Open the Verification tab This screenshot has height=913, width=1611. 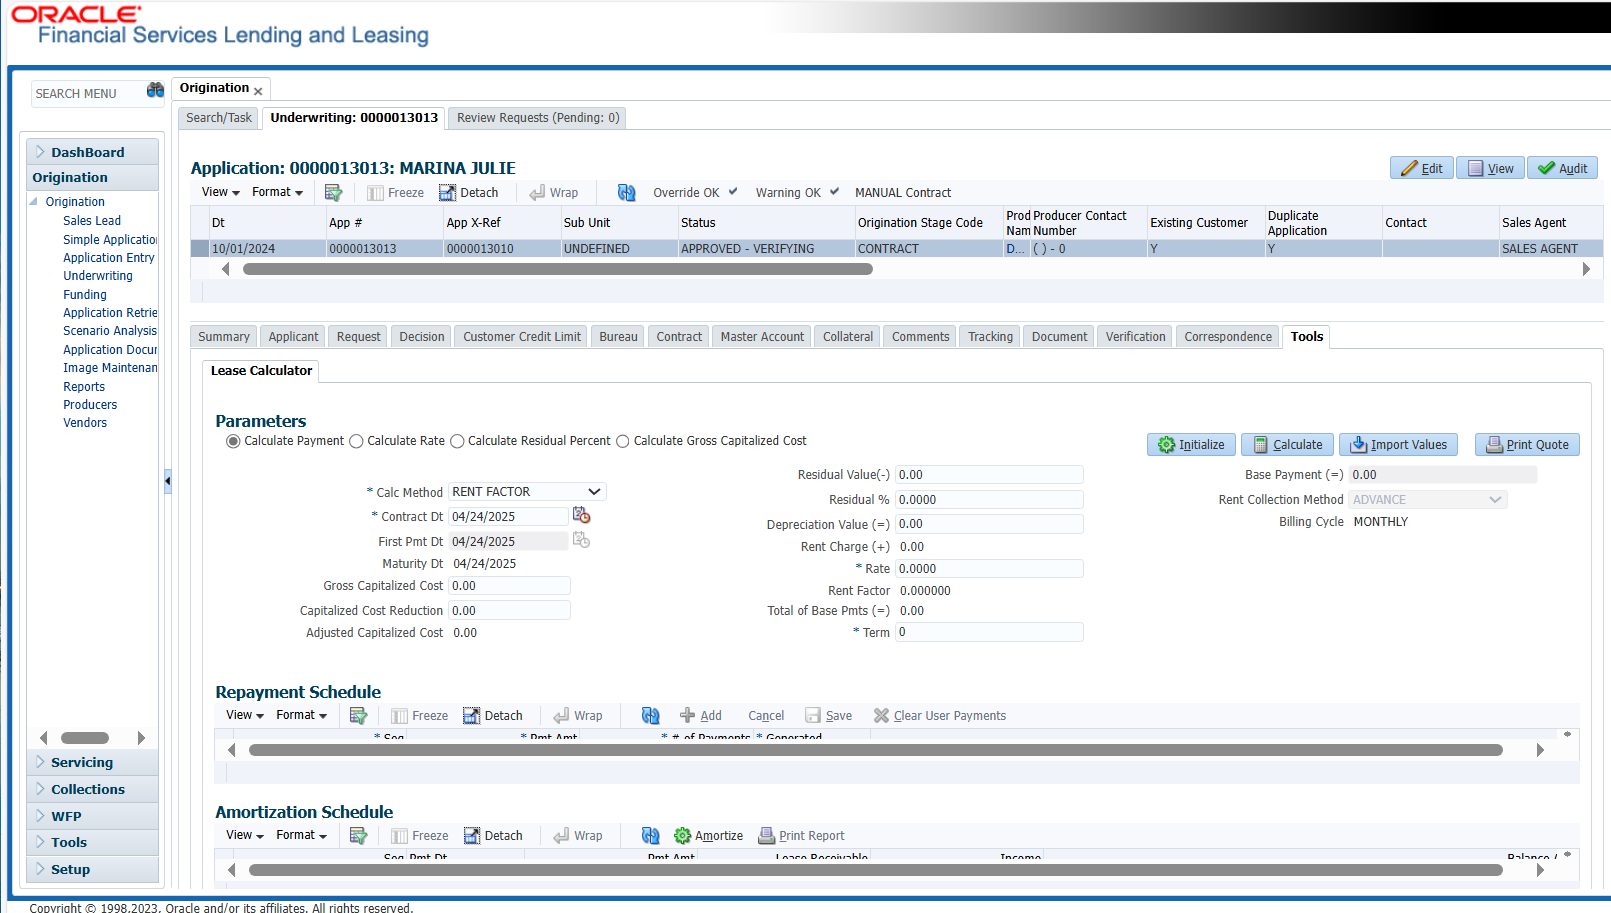1135,337
